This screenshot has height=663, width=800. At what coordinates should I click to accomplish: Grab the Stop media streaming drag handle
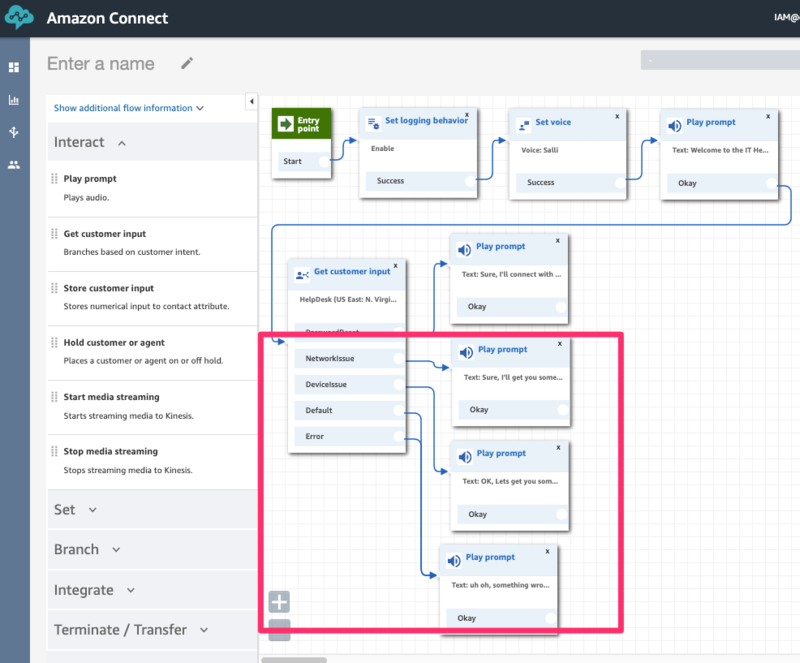(x=54, y=451)
